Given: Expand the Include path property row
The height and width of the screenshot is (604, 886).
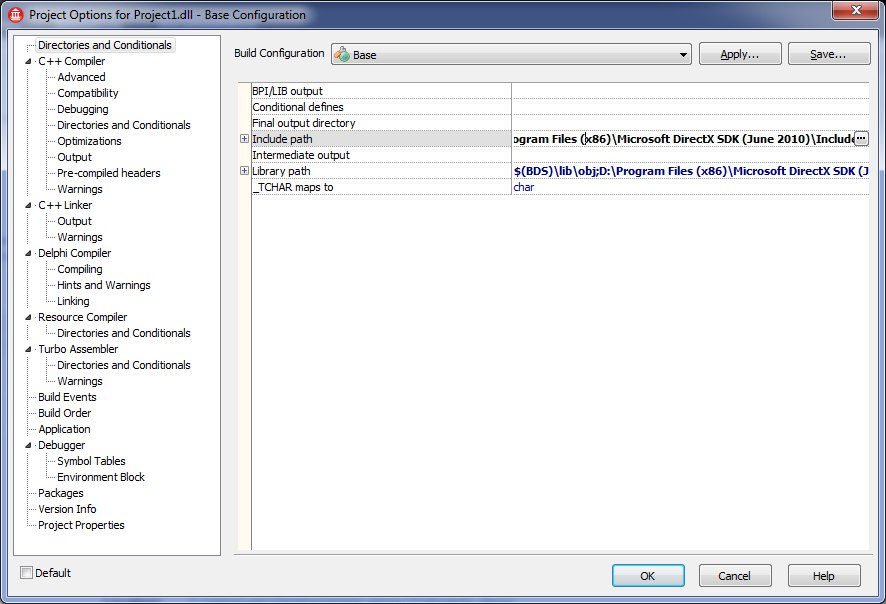Looking at the screenshot, I should (244, 139).
